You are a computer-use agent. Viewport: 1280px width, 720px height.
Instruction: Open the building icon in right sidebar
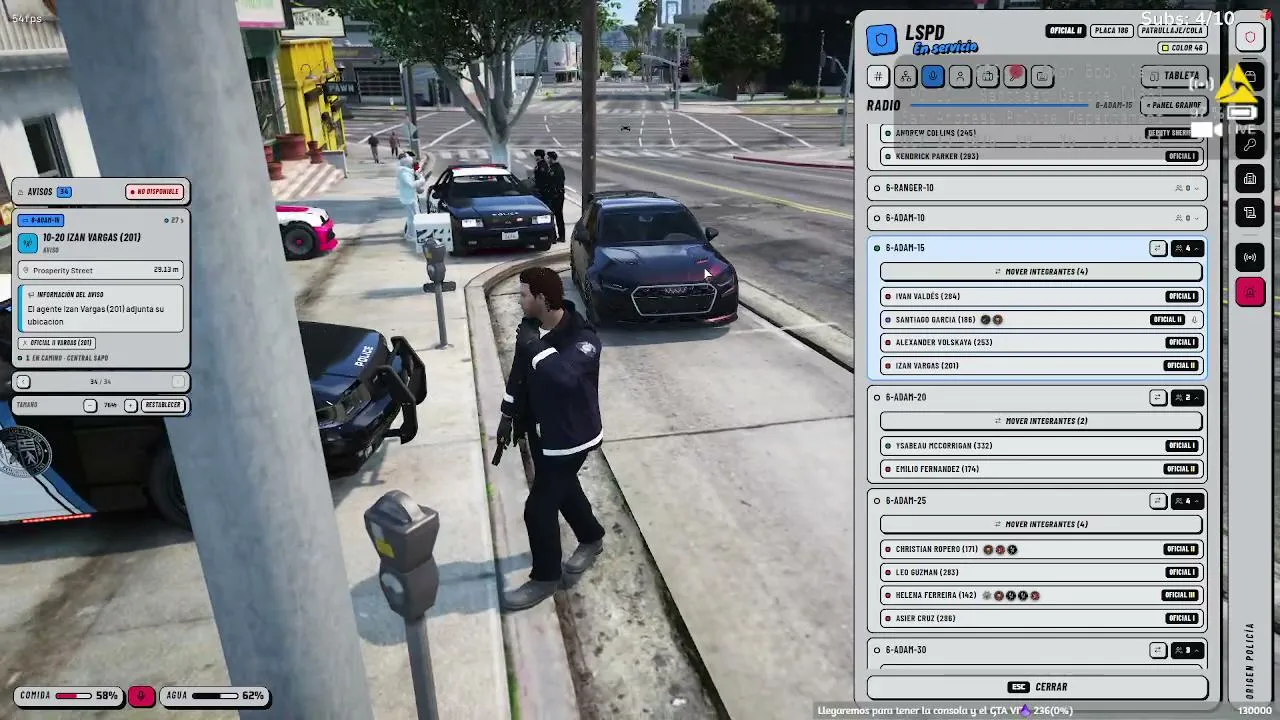point(1250,179)
